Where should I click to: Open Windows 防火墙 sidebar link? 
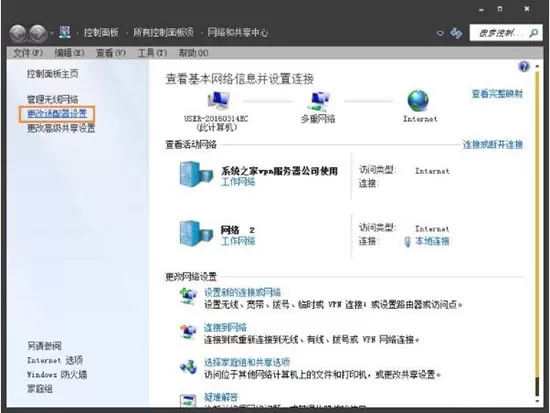coord(57,375)
